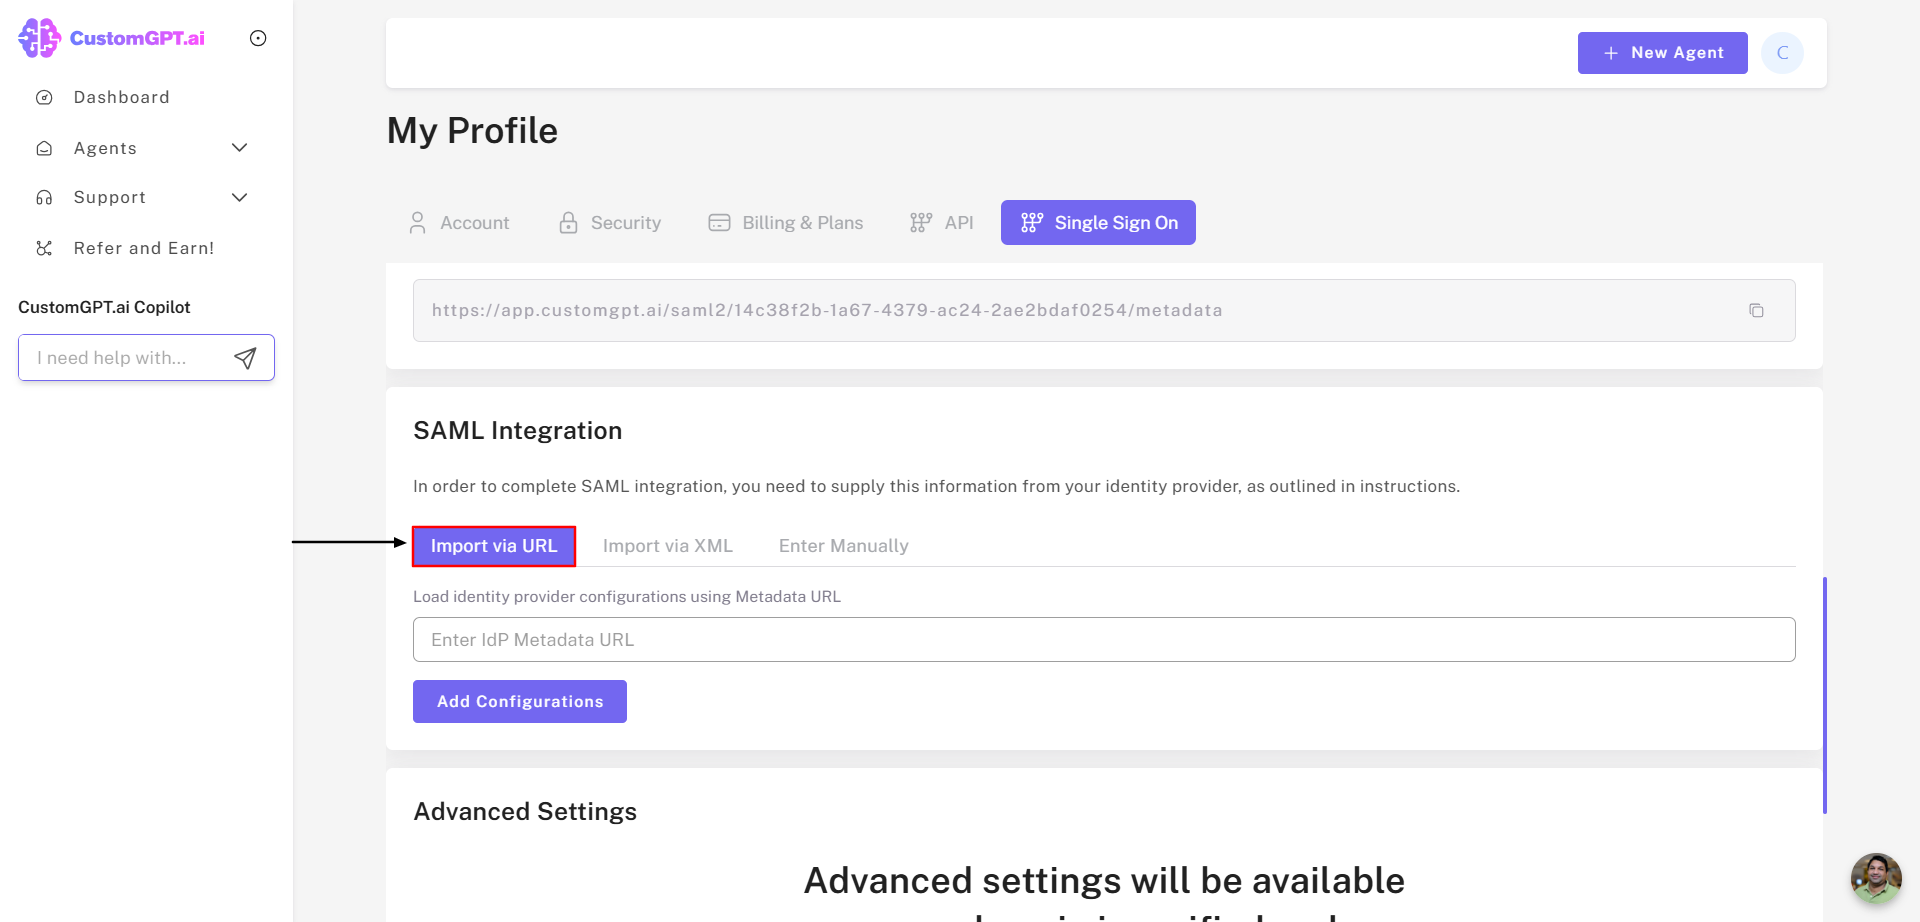Click the SAML Integration heading
Image resolution: width=1920 pixels, height=922 pixels.
click(x=518, y=431)
